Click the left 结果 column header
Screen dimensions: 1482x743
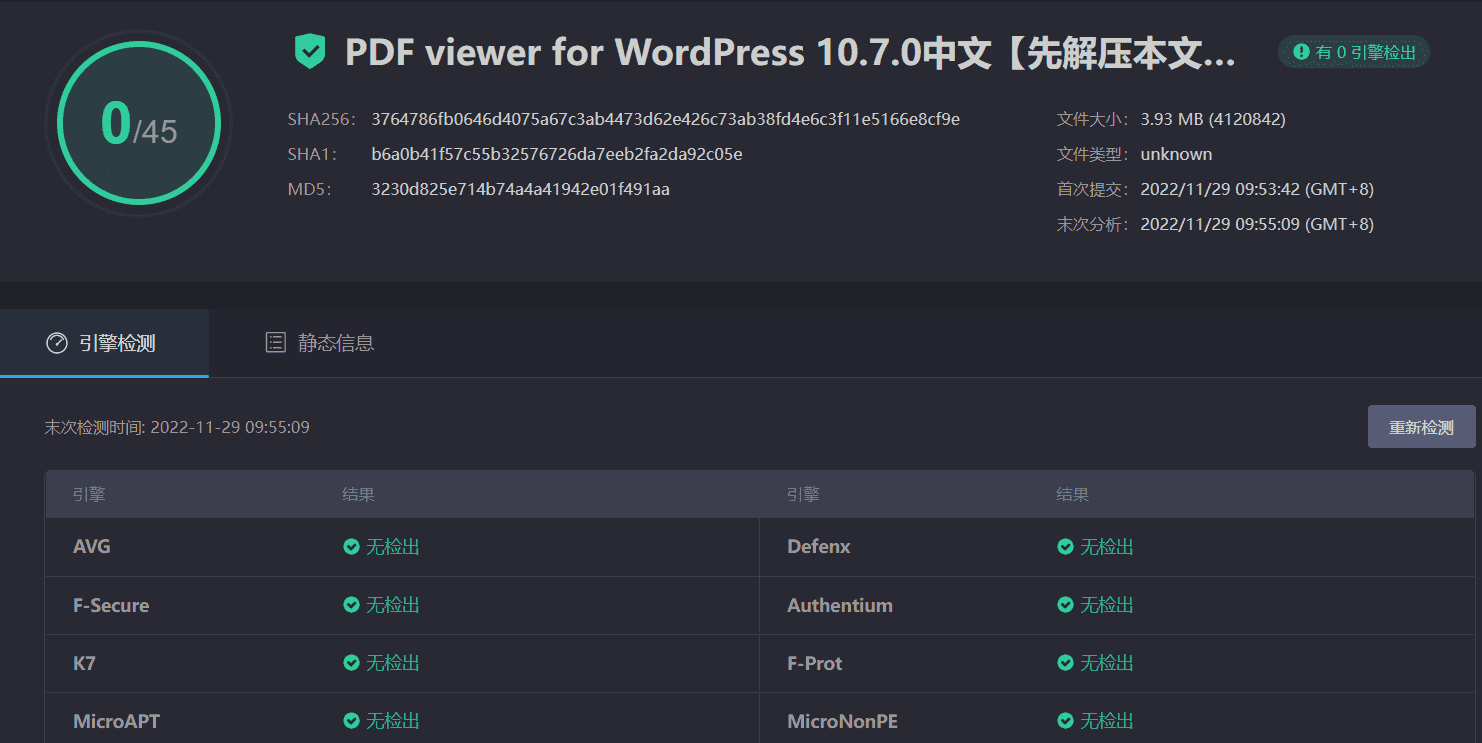358,494
